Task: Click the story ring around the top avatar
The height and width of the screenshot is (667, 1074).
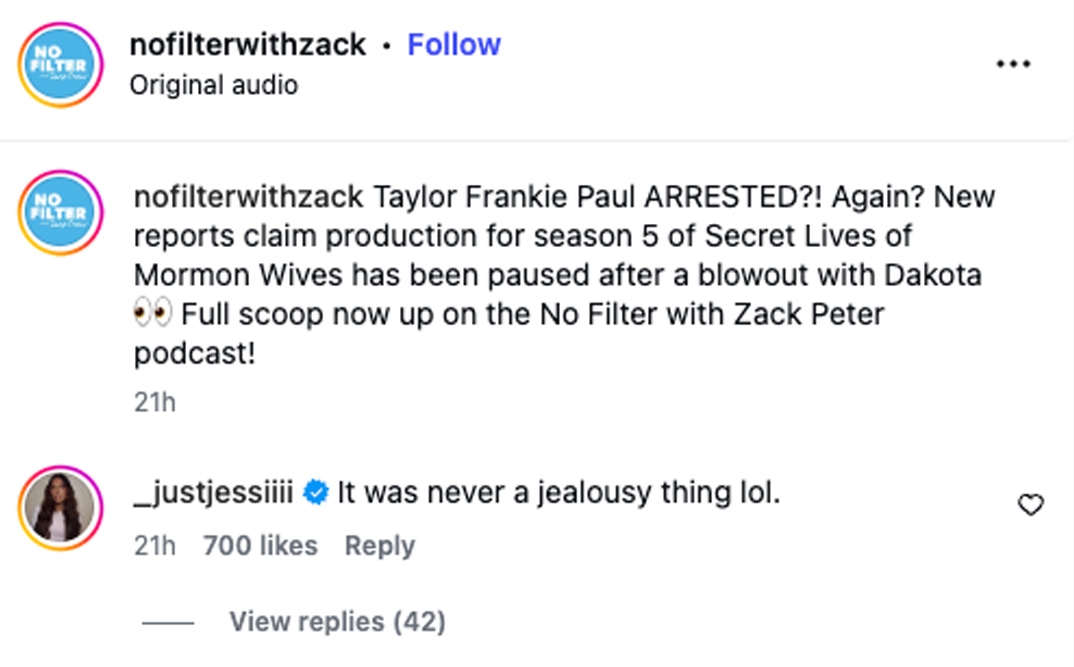Action: 59,24
